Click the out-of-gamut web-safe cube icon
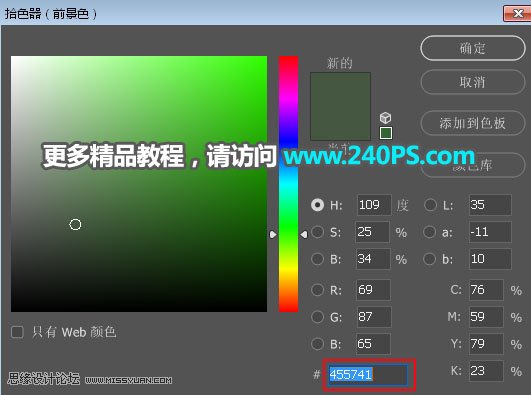Image resolution: width=531 pixels, height=395 pixels. [385, 118]
